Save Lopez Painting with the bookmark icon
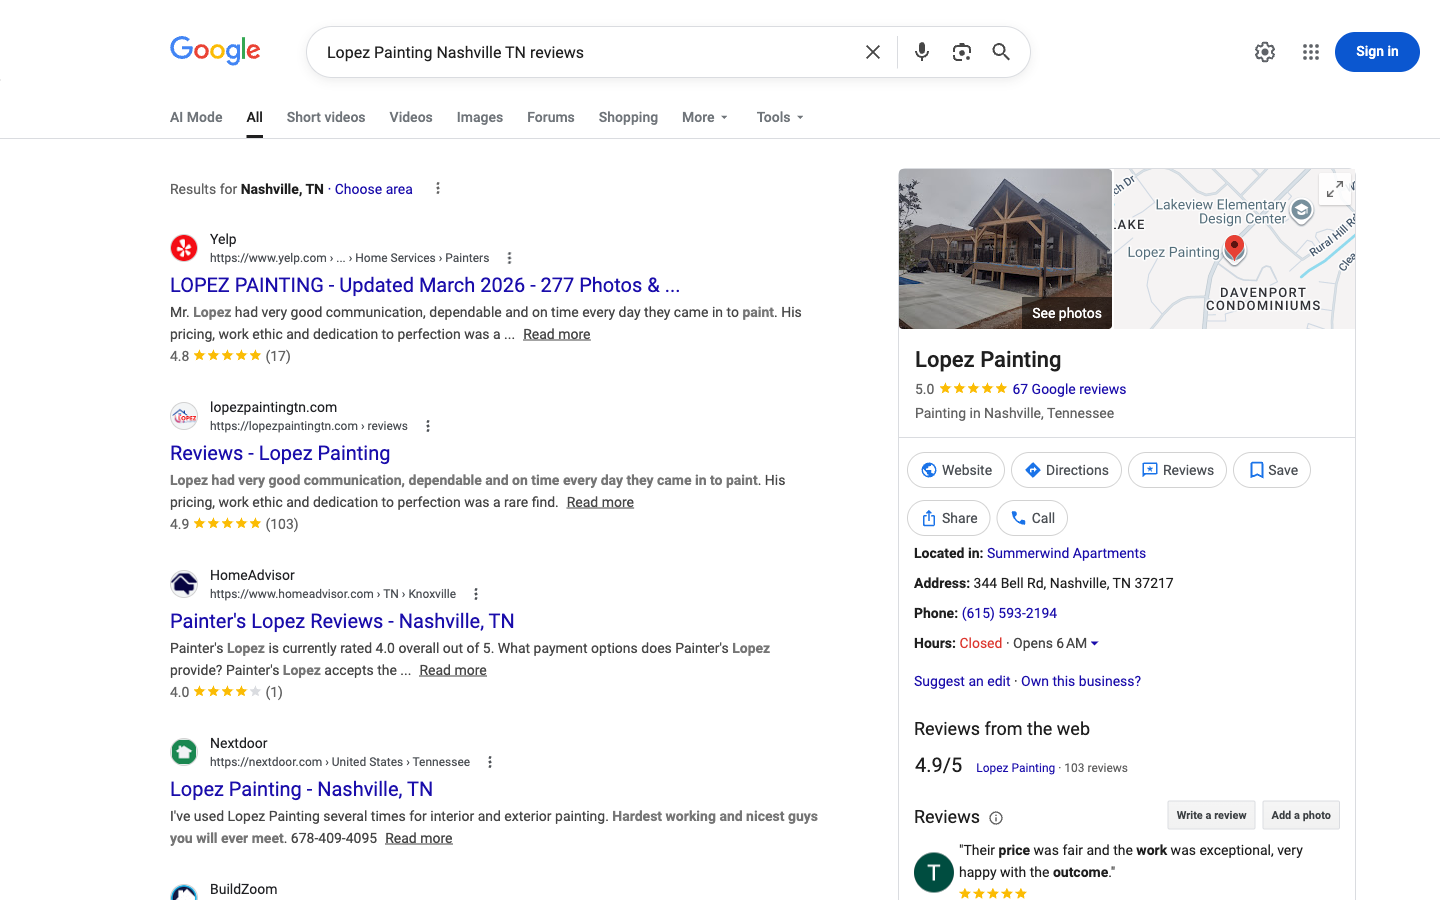The height and width of the screenshot is (900, 1440). click(1271, 470)
